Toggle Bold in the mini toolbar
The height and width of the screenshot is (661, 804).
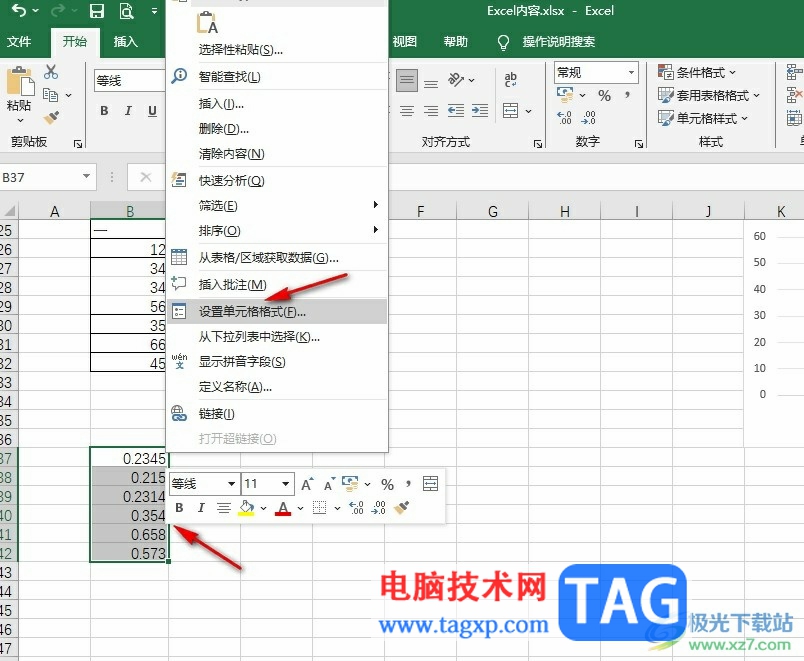[x=179, y=508]
